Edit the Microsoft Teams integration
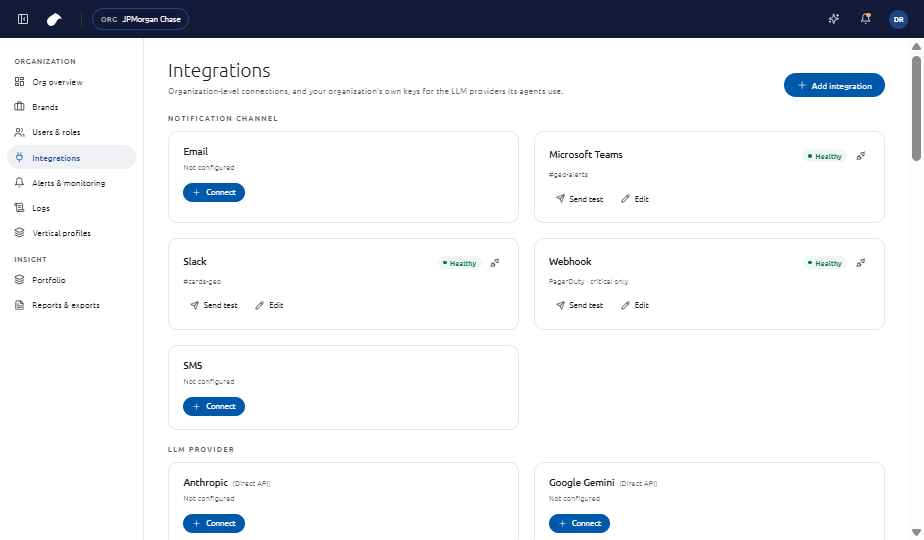Viewport: 924px width, 540px height. pyautogui.click(x=635, y=199)
